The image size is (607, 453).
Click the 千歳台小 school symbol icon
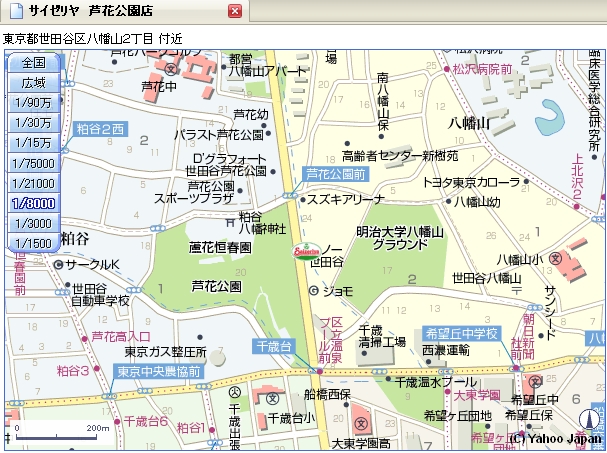(x=273, y=398)
